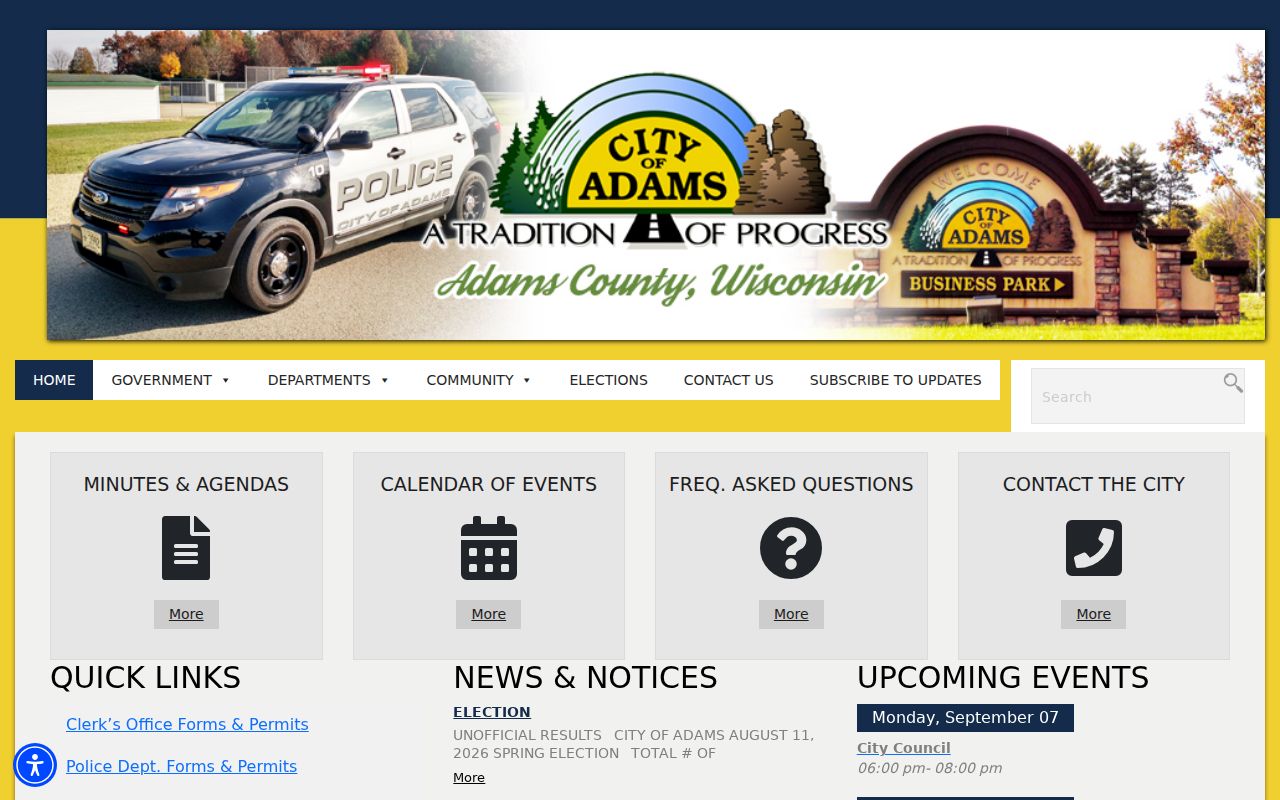Expand the Departments dropdown menu
Viewport: 1280px width, 800px height.
329,380
